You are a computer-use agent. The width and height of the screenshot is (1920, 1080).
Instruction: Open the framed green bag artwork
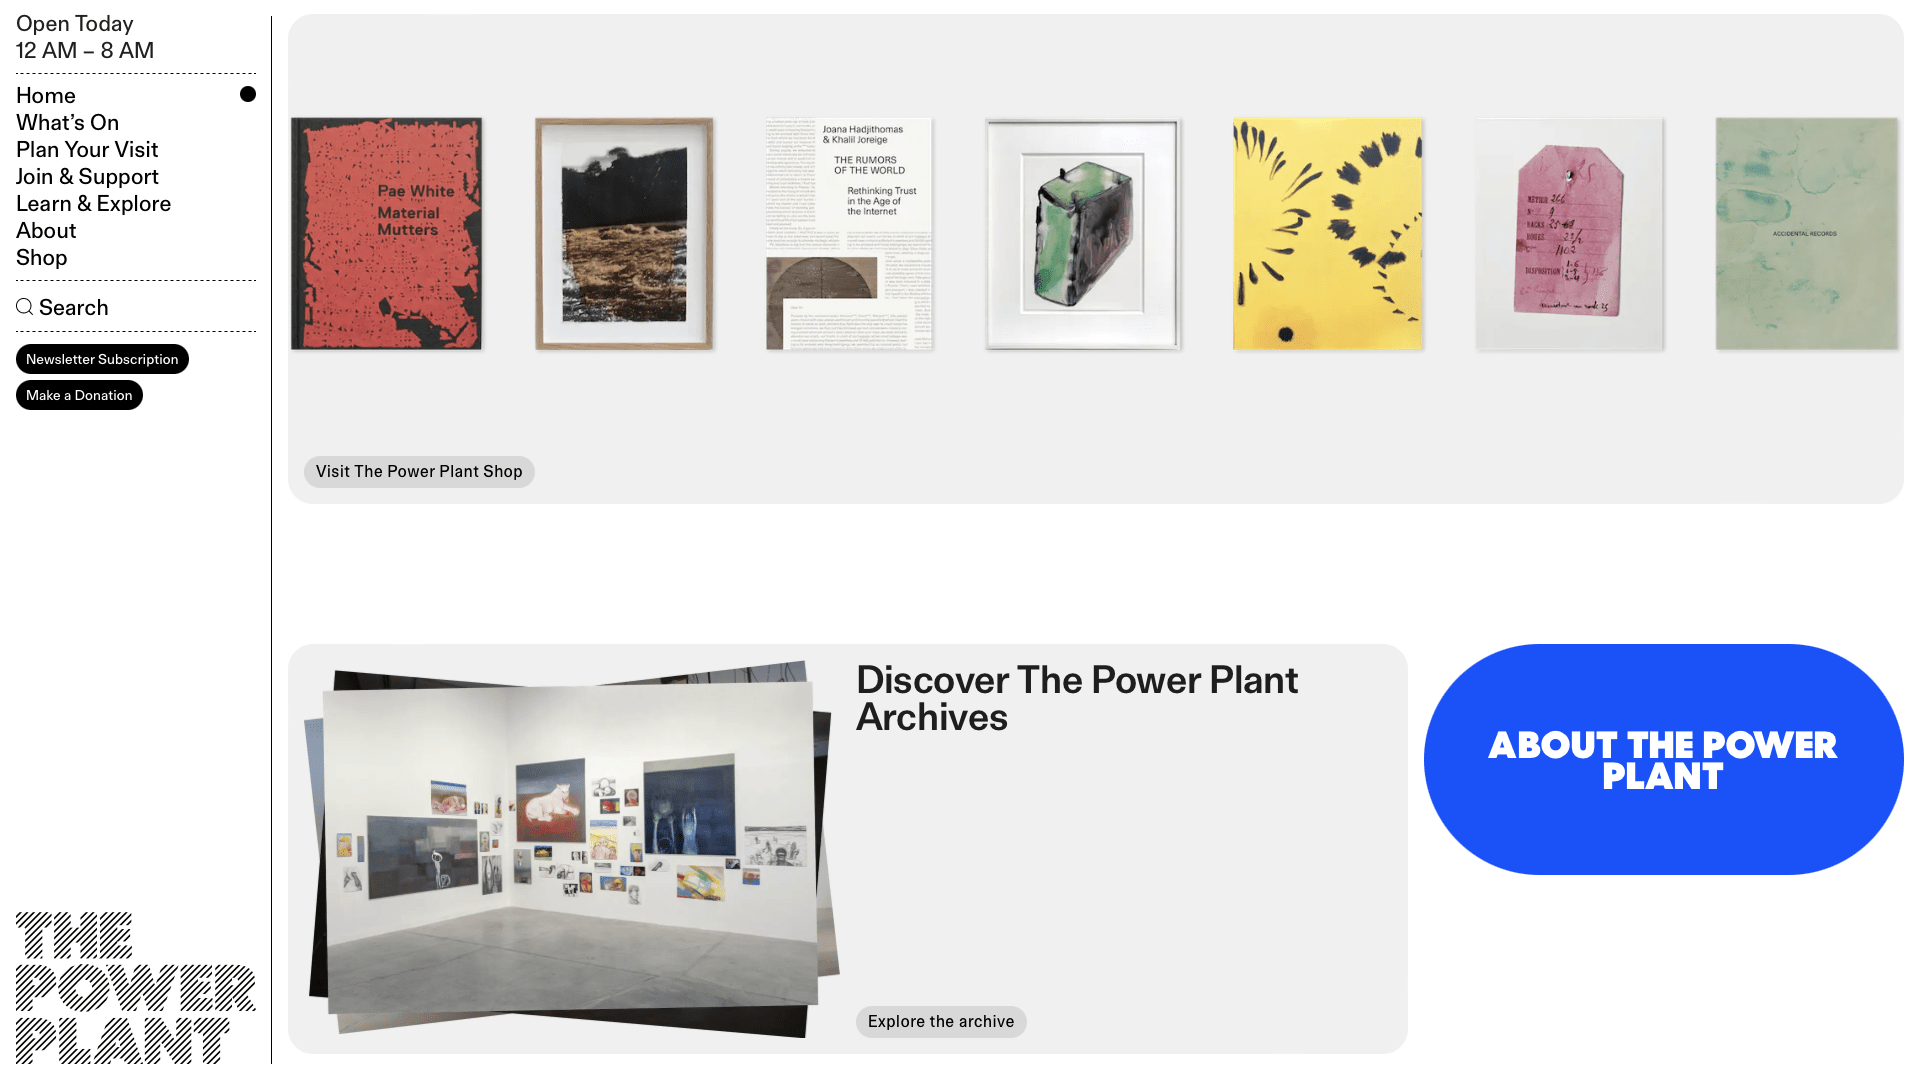[x=1083, y=234]
